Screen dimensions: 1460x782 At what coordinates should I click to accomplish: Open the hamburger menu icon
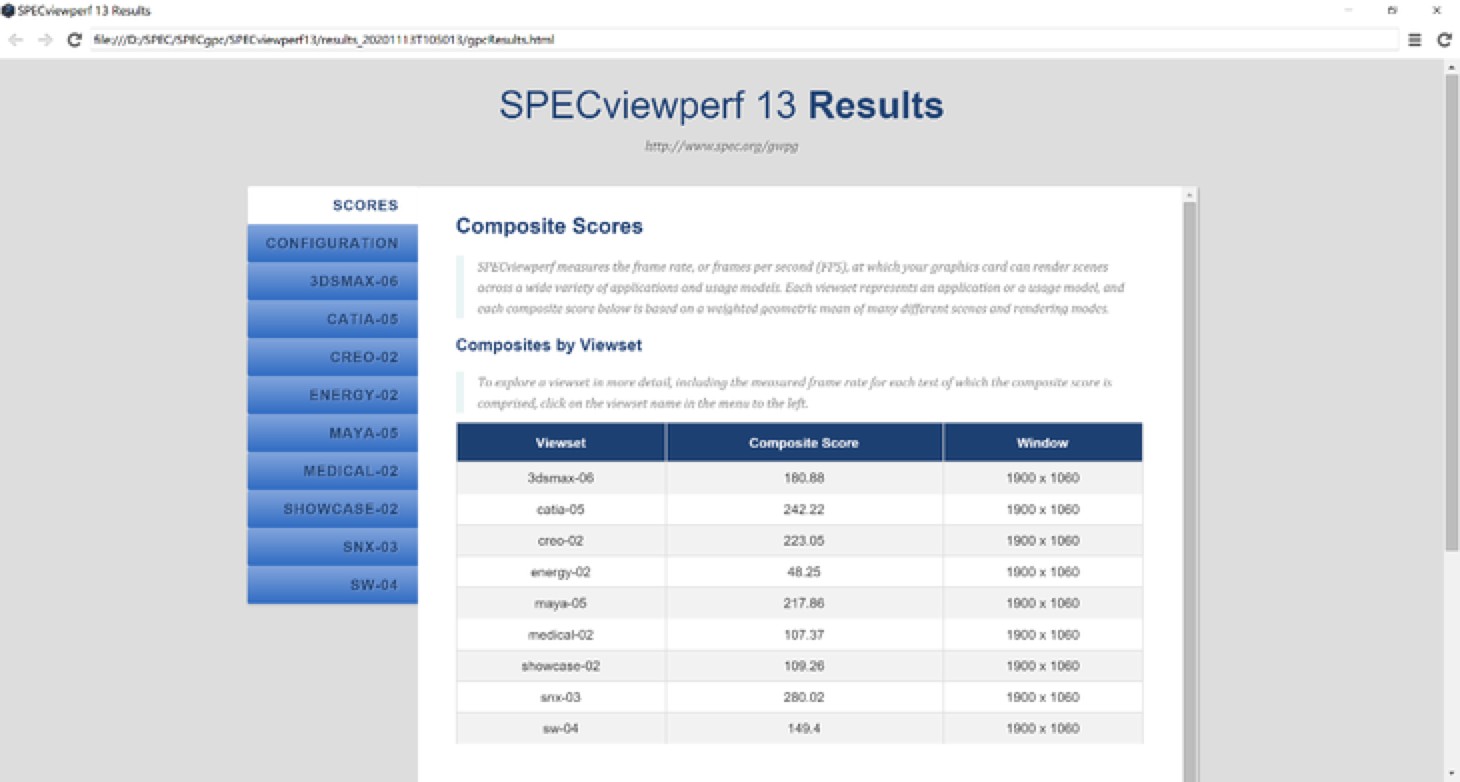[1414, 40]
